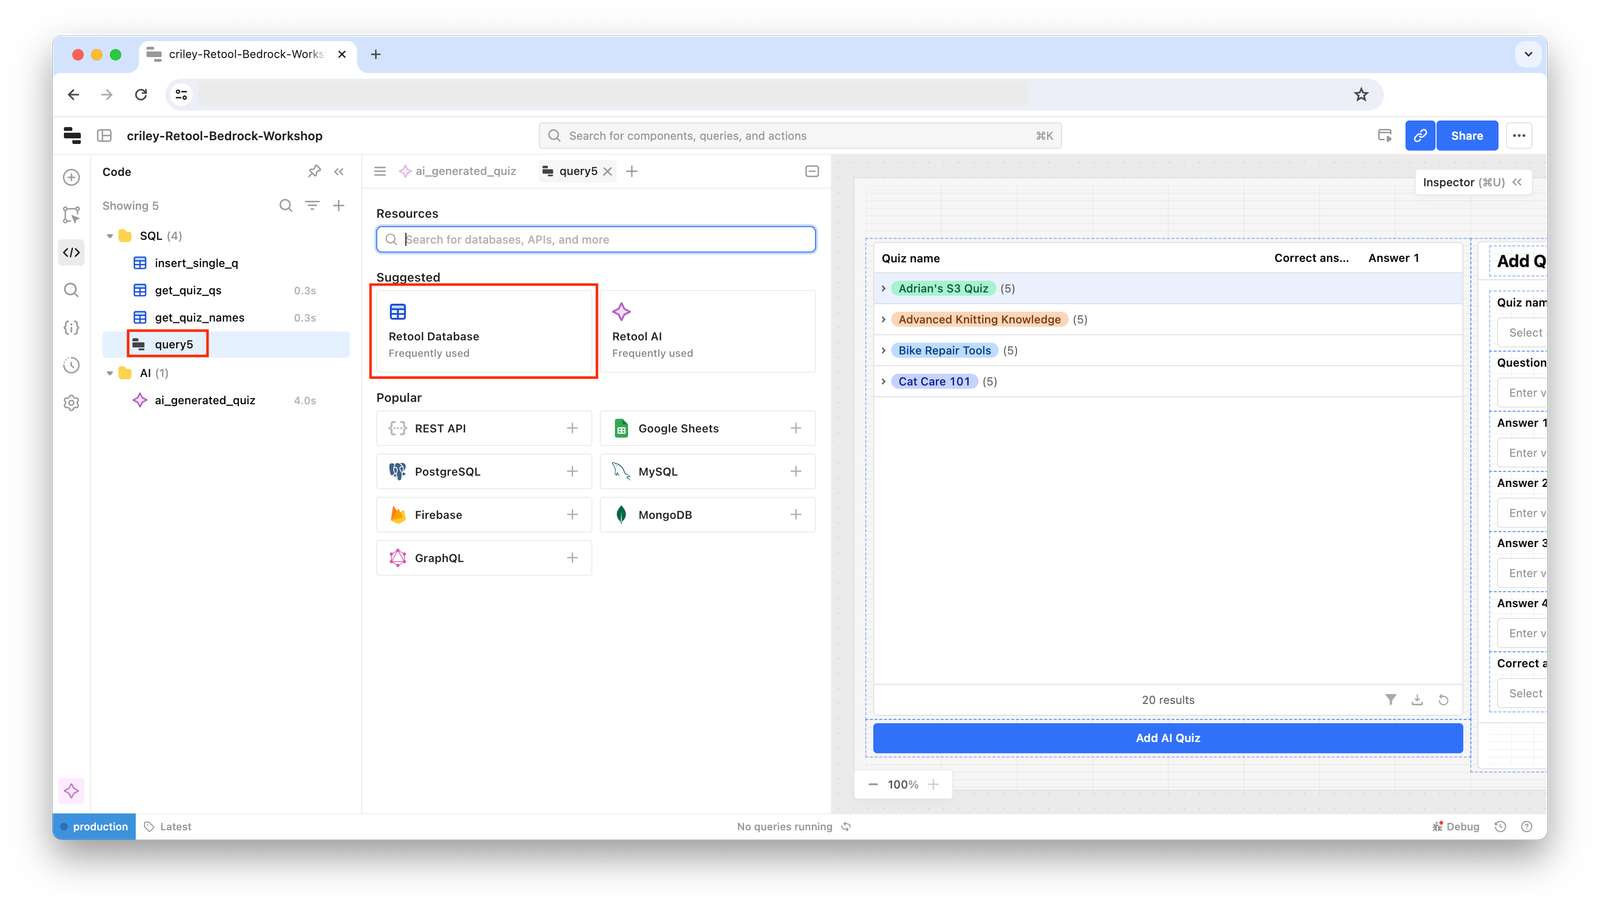Open the Quiz name Select dropdown
Screen dimensions: 1600x909
pyautogui.click(x=1522, y=333)
